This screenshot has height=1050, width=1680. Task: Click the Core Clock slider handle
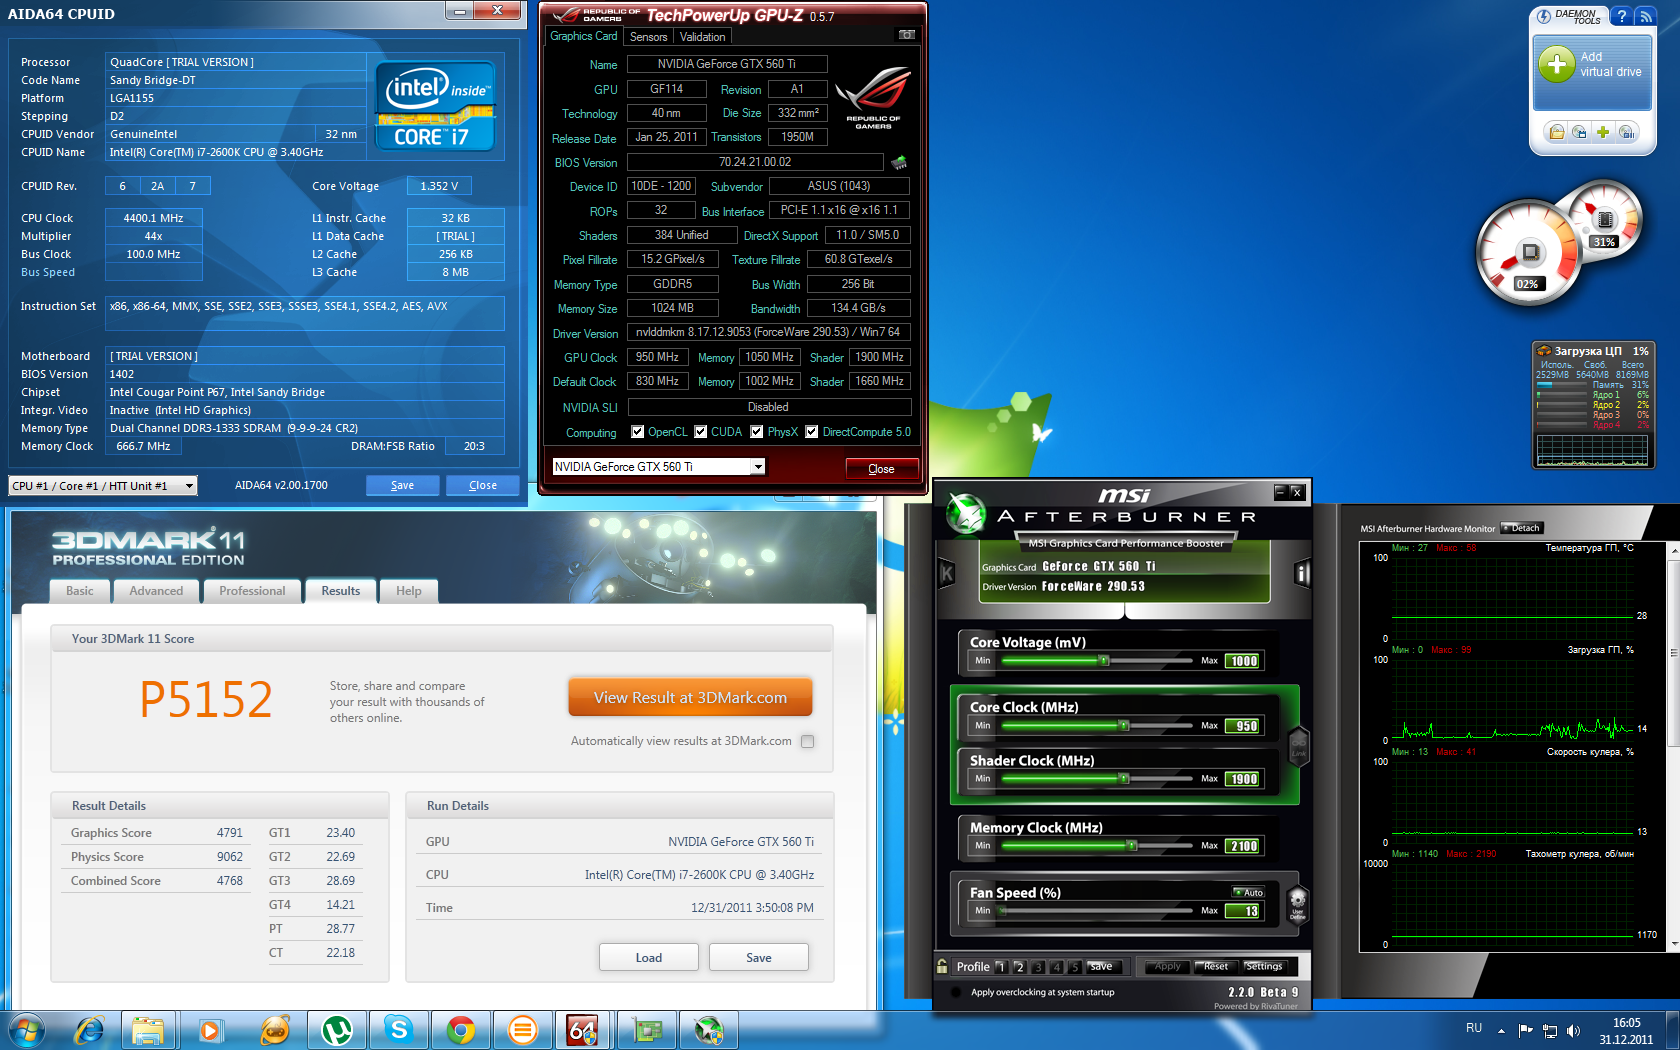[1124, 725]
